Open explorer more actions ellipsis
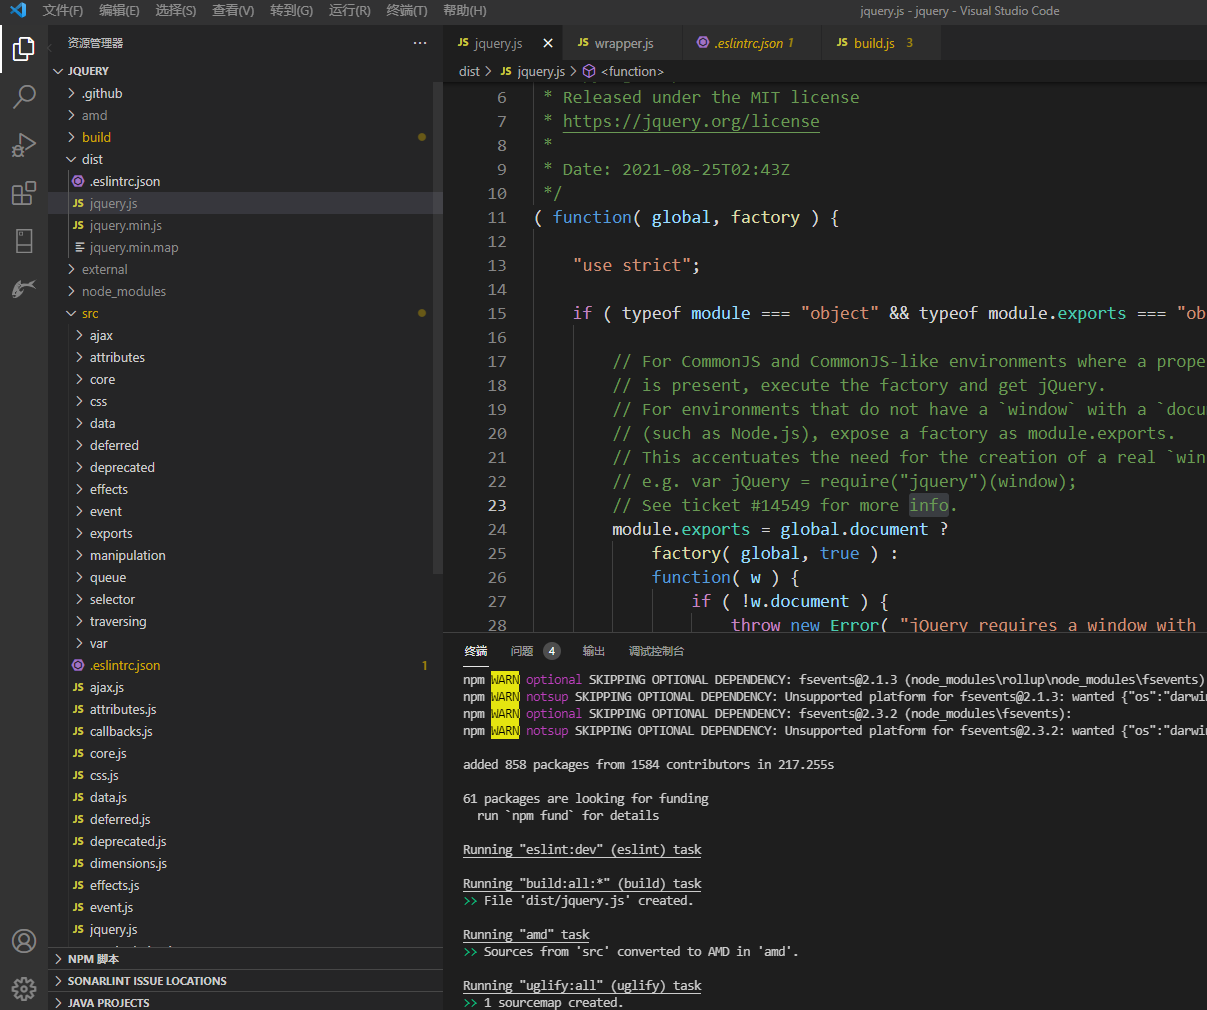 420,43
